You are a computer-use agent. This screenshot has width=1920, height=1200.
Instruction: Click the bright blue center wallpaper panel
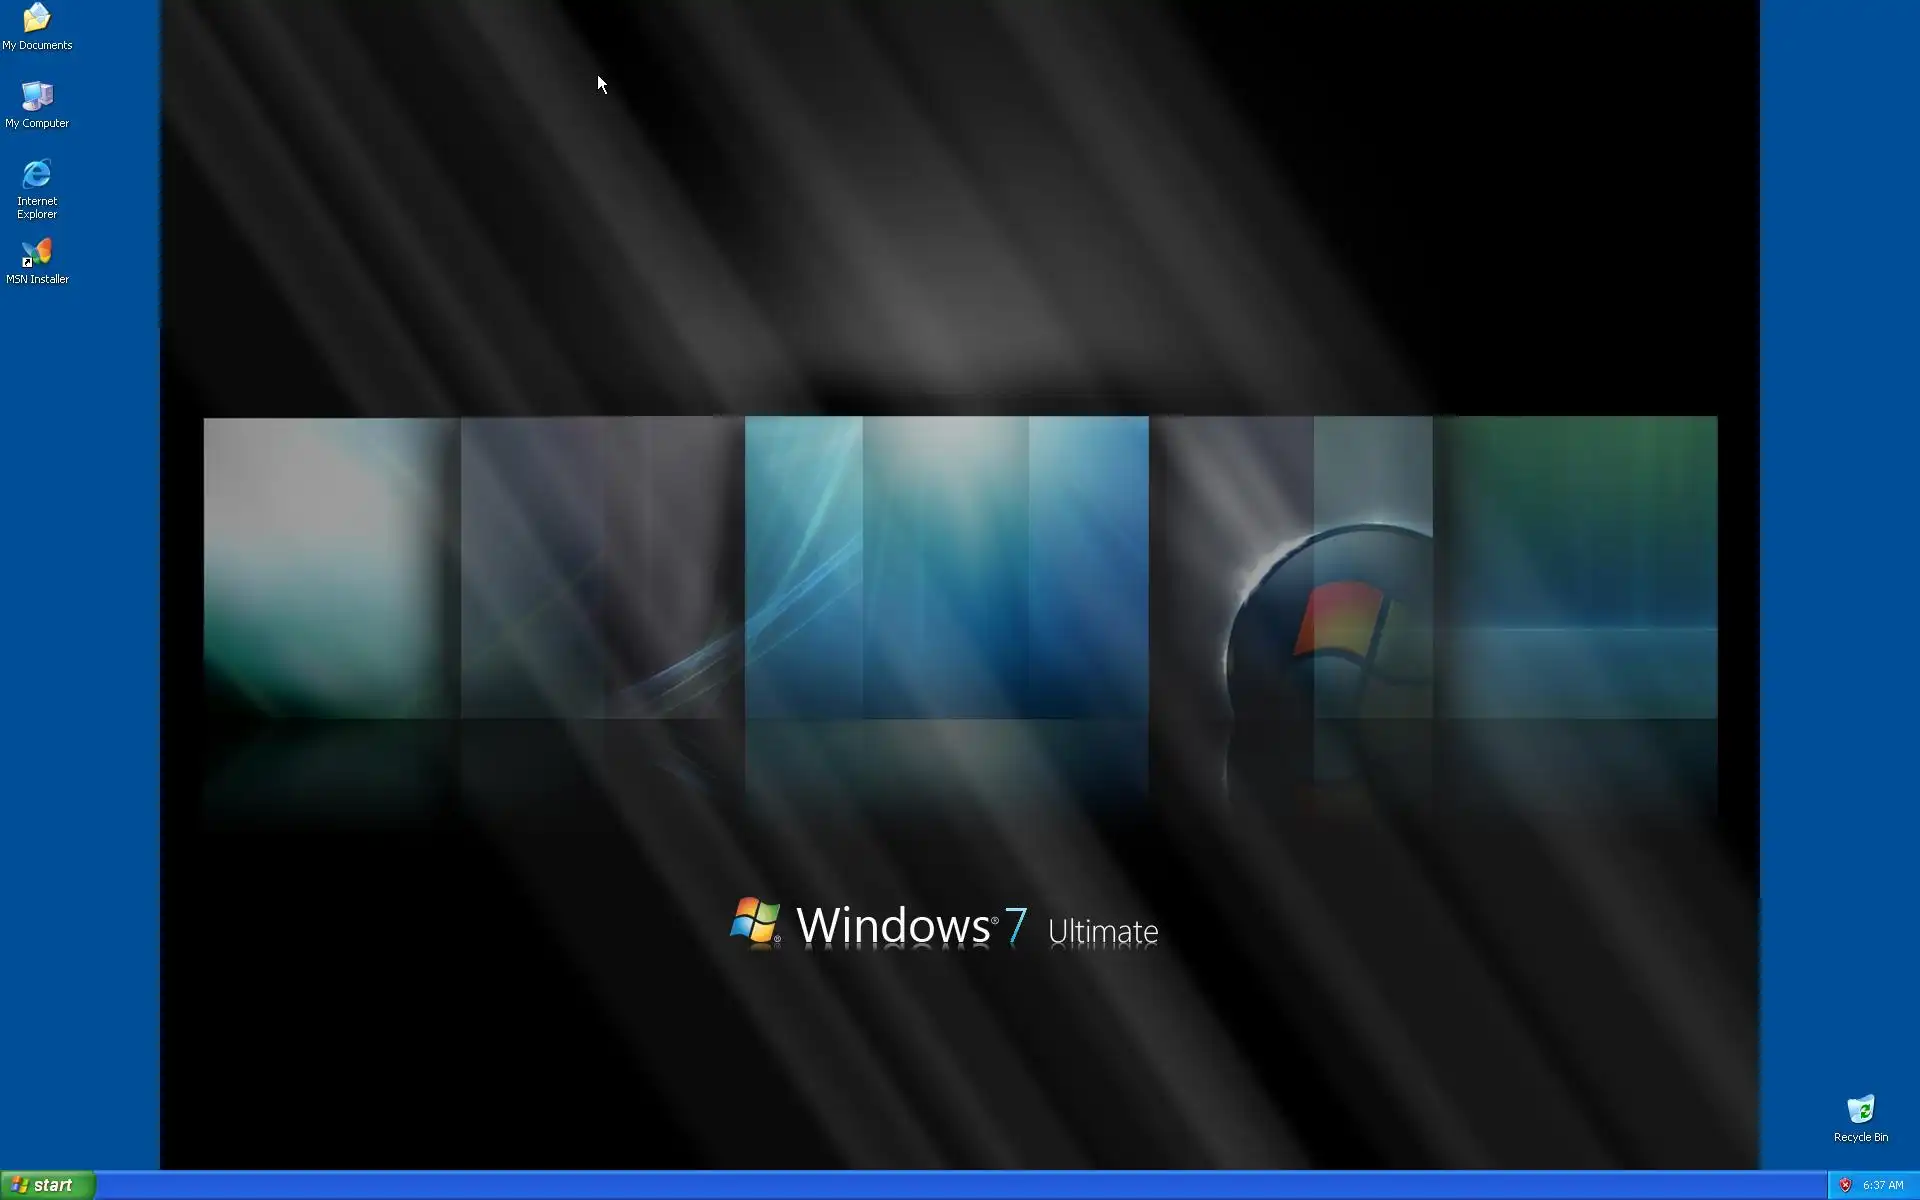(x=945, y=565)
